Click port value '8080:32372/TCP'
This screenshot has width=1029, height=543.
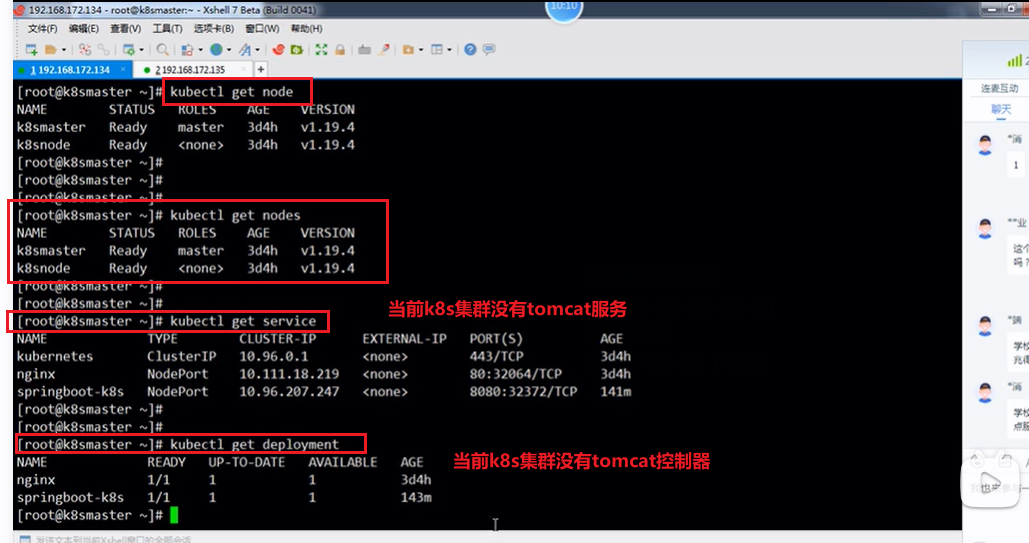tap(523, 392)
